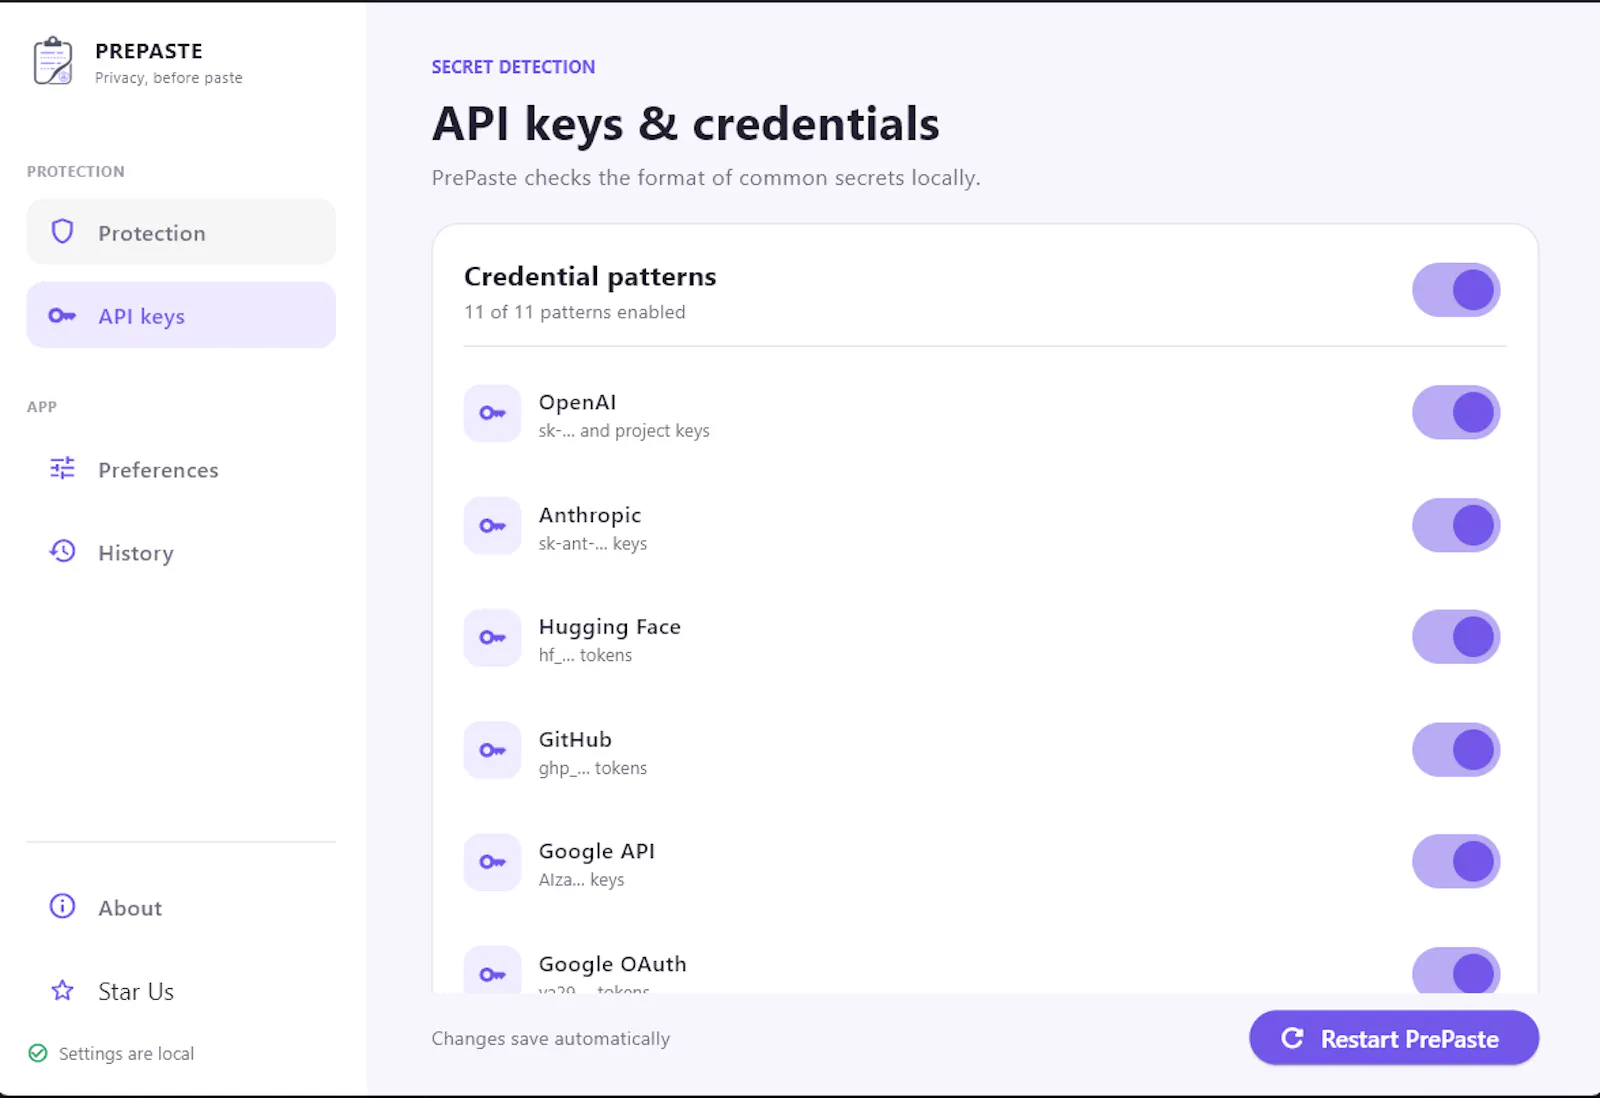The width and height of the screenshot is (1600, 1098).
Task: Click the shield icon beside Protection
Action: (x=62, y=232)
